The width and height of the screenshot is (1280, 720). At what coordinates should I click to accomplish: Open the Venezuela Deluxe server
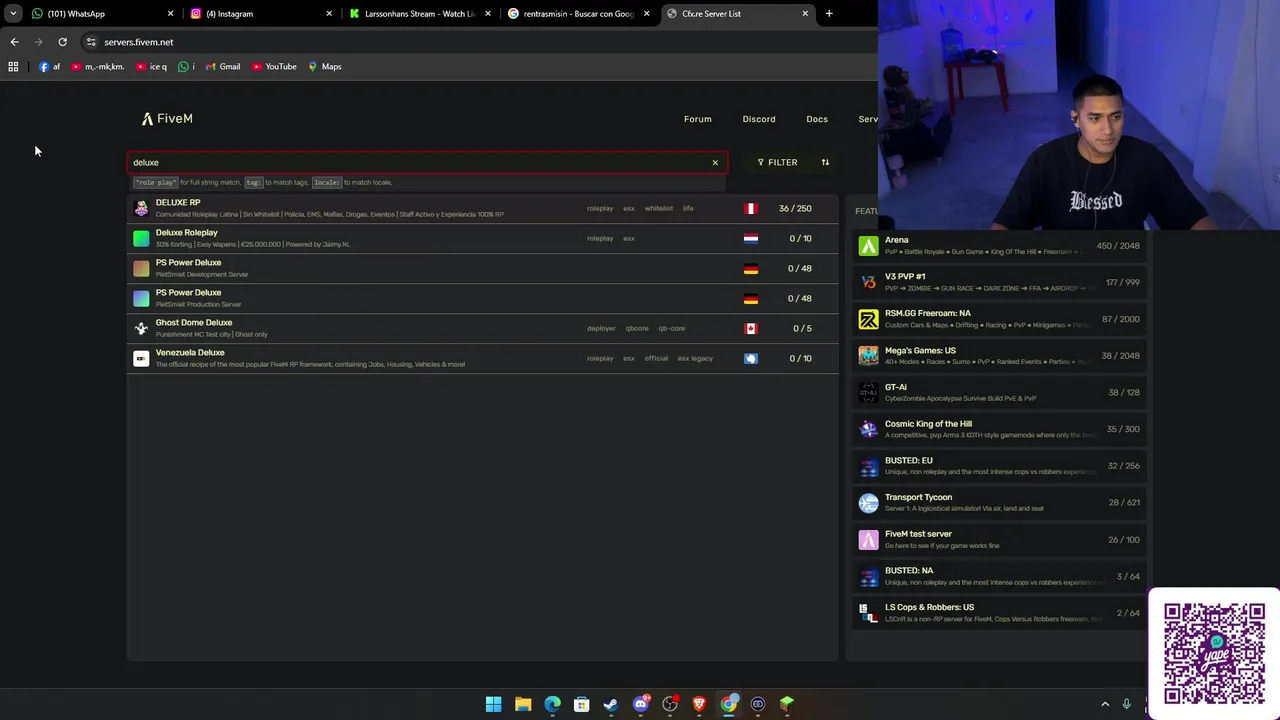coord(482,358)
